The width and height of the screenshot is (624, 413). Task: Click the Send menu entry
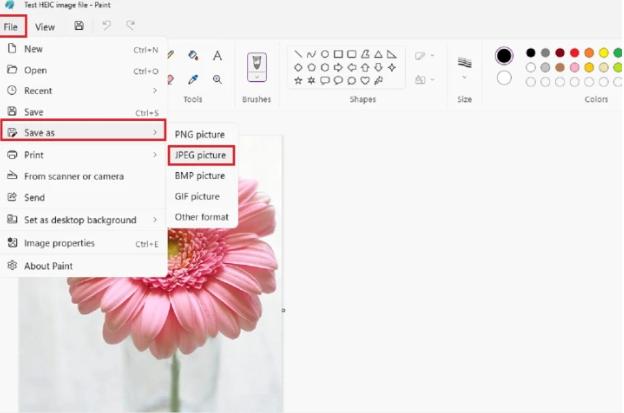pyautogui.click(x=83, y=197)
